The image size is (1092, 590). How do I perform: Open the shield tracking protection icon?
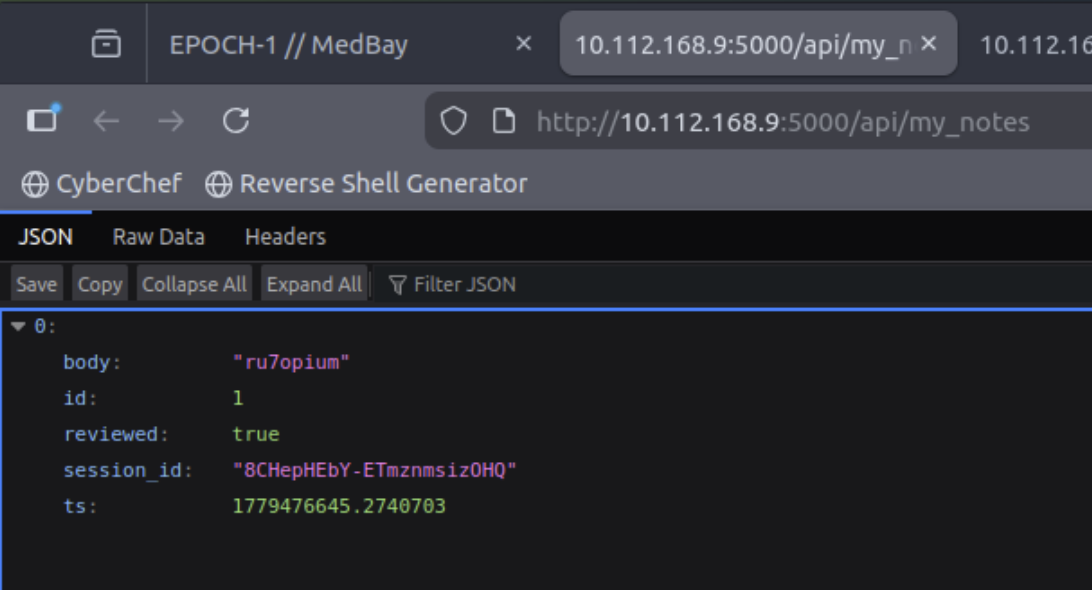point(453,121)
